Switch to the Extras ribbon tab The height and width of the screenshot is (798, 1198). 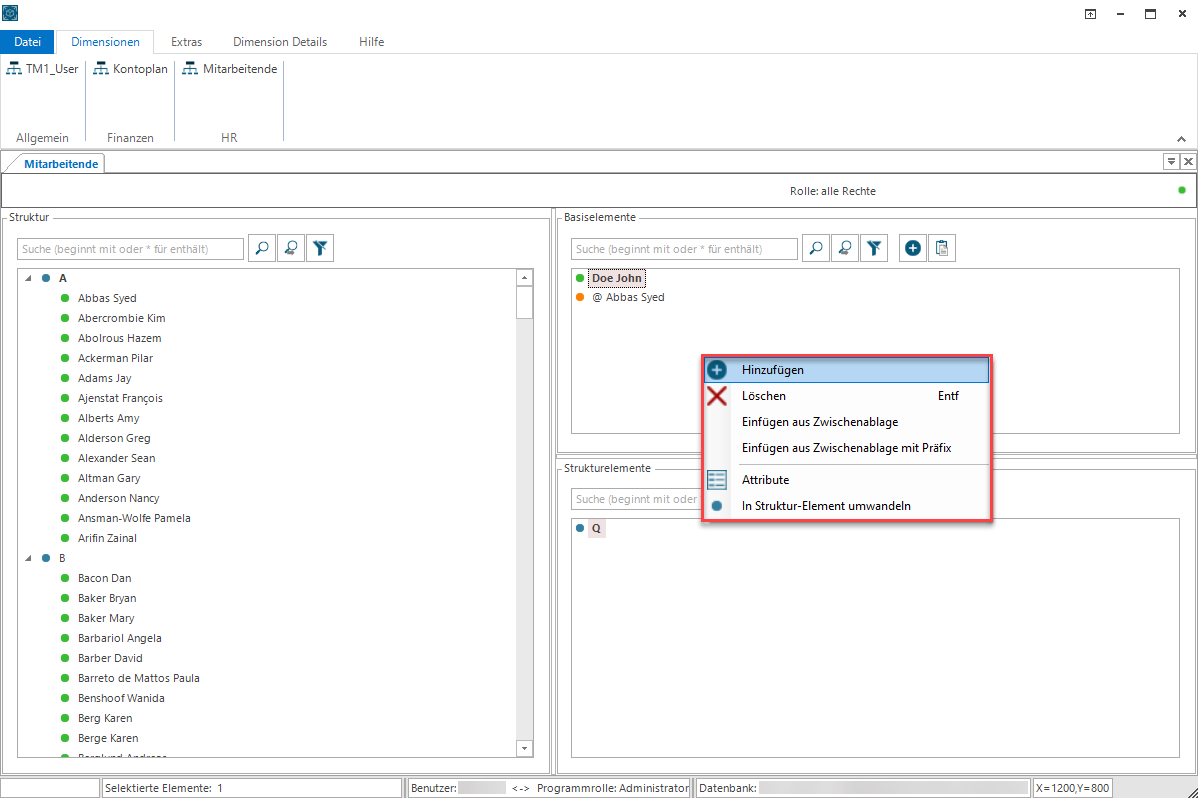point(186,42)
